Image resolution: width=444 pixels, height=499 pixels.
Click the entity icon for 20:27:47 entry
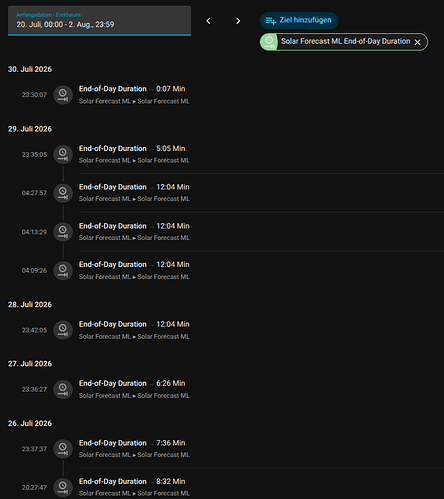[x=63, y=487]
